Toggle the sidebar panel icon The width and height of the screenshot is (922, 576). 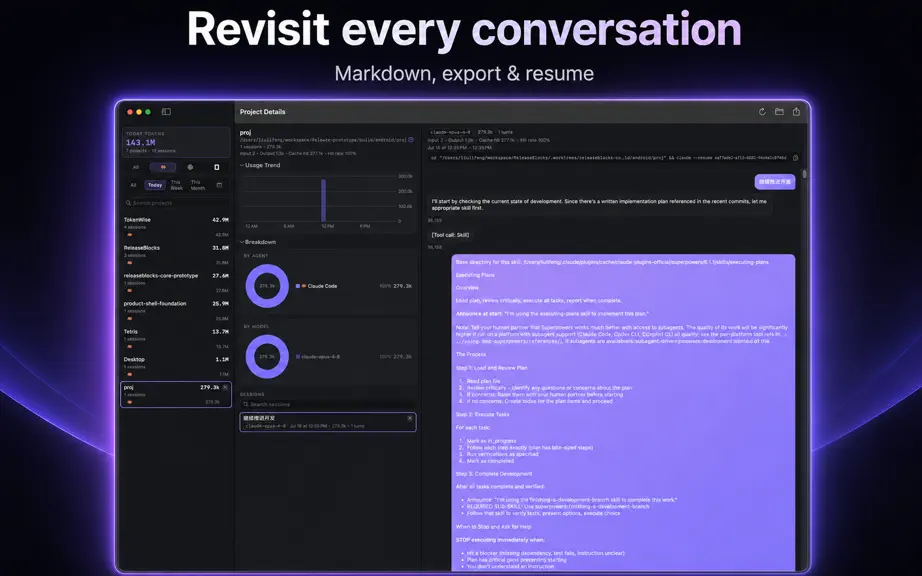[x=166, y=112]
